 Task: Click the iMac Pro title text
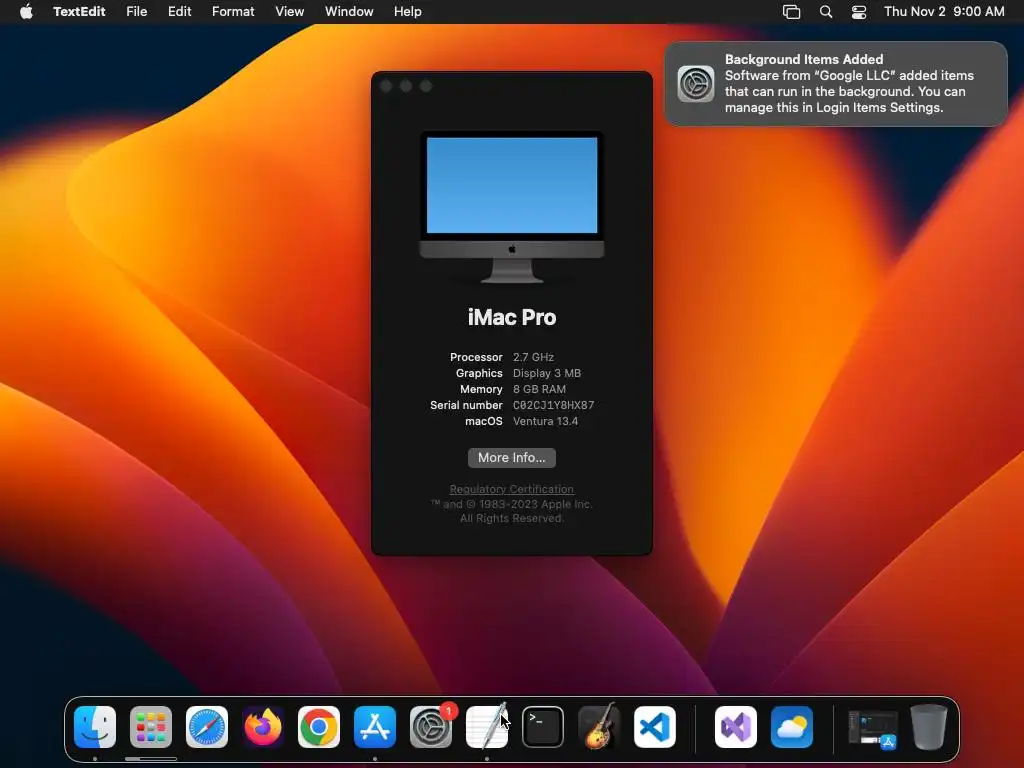click(512, 317)
